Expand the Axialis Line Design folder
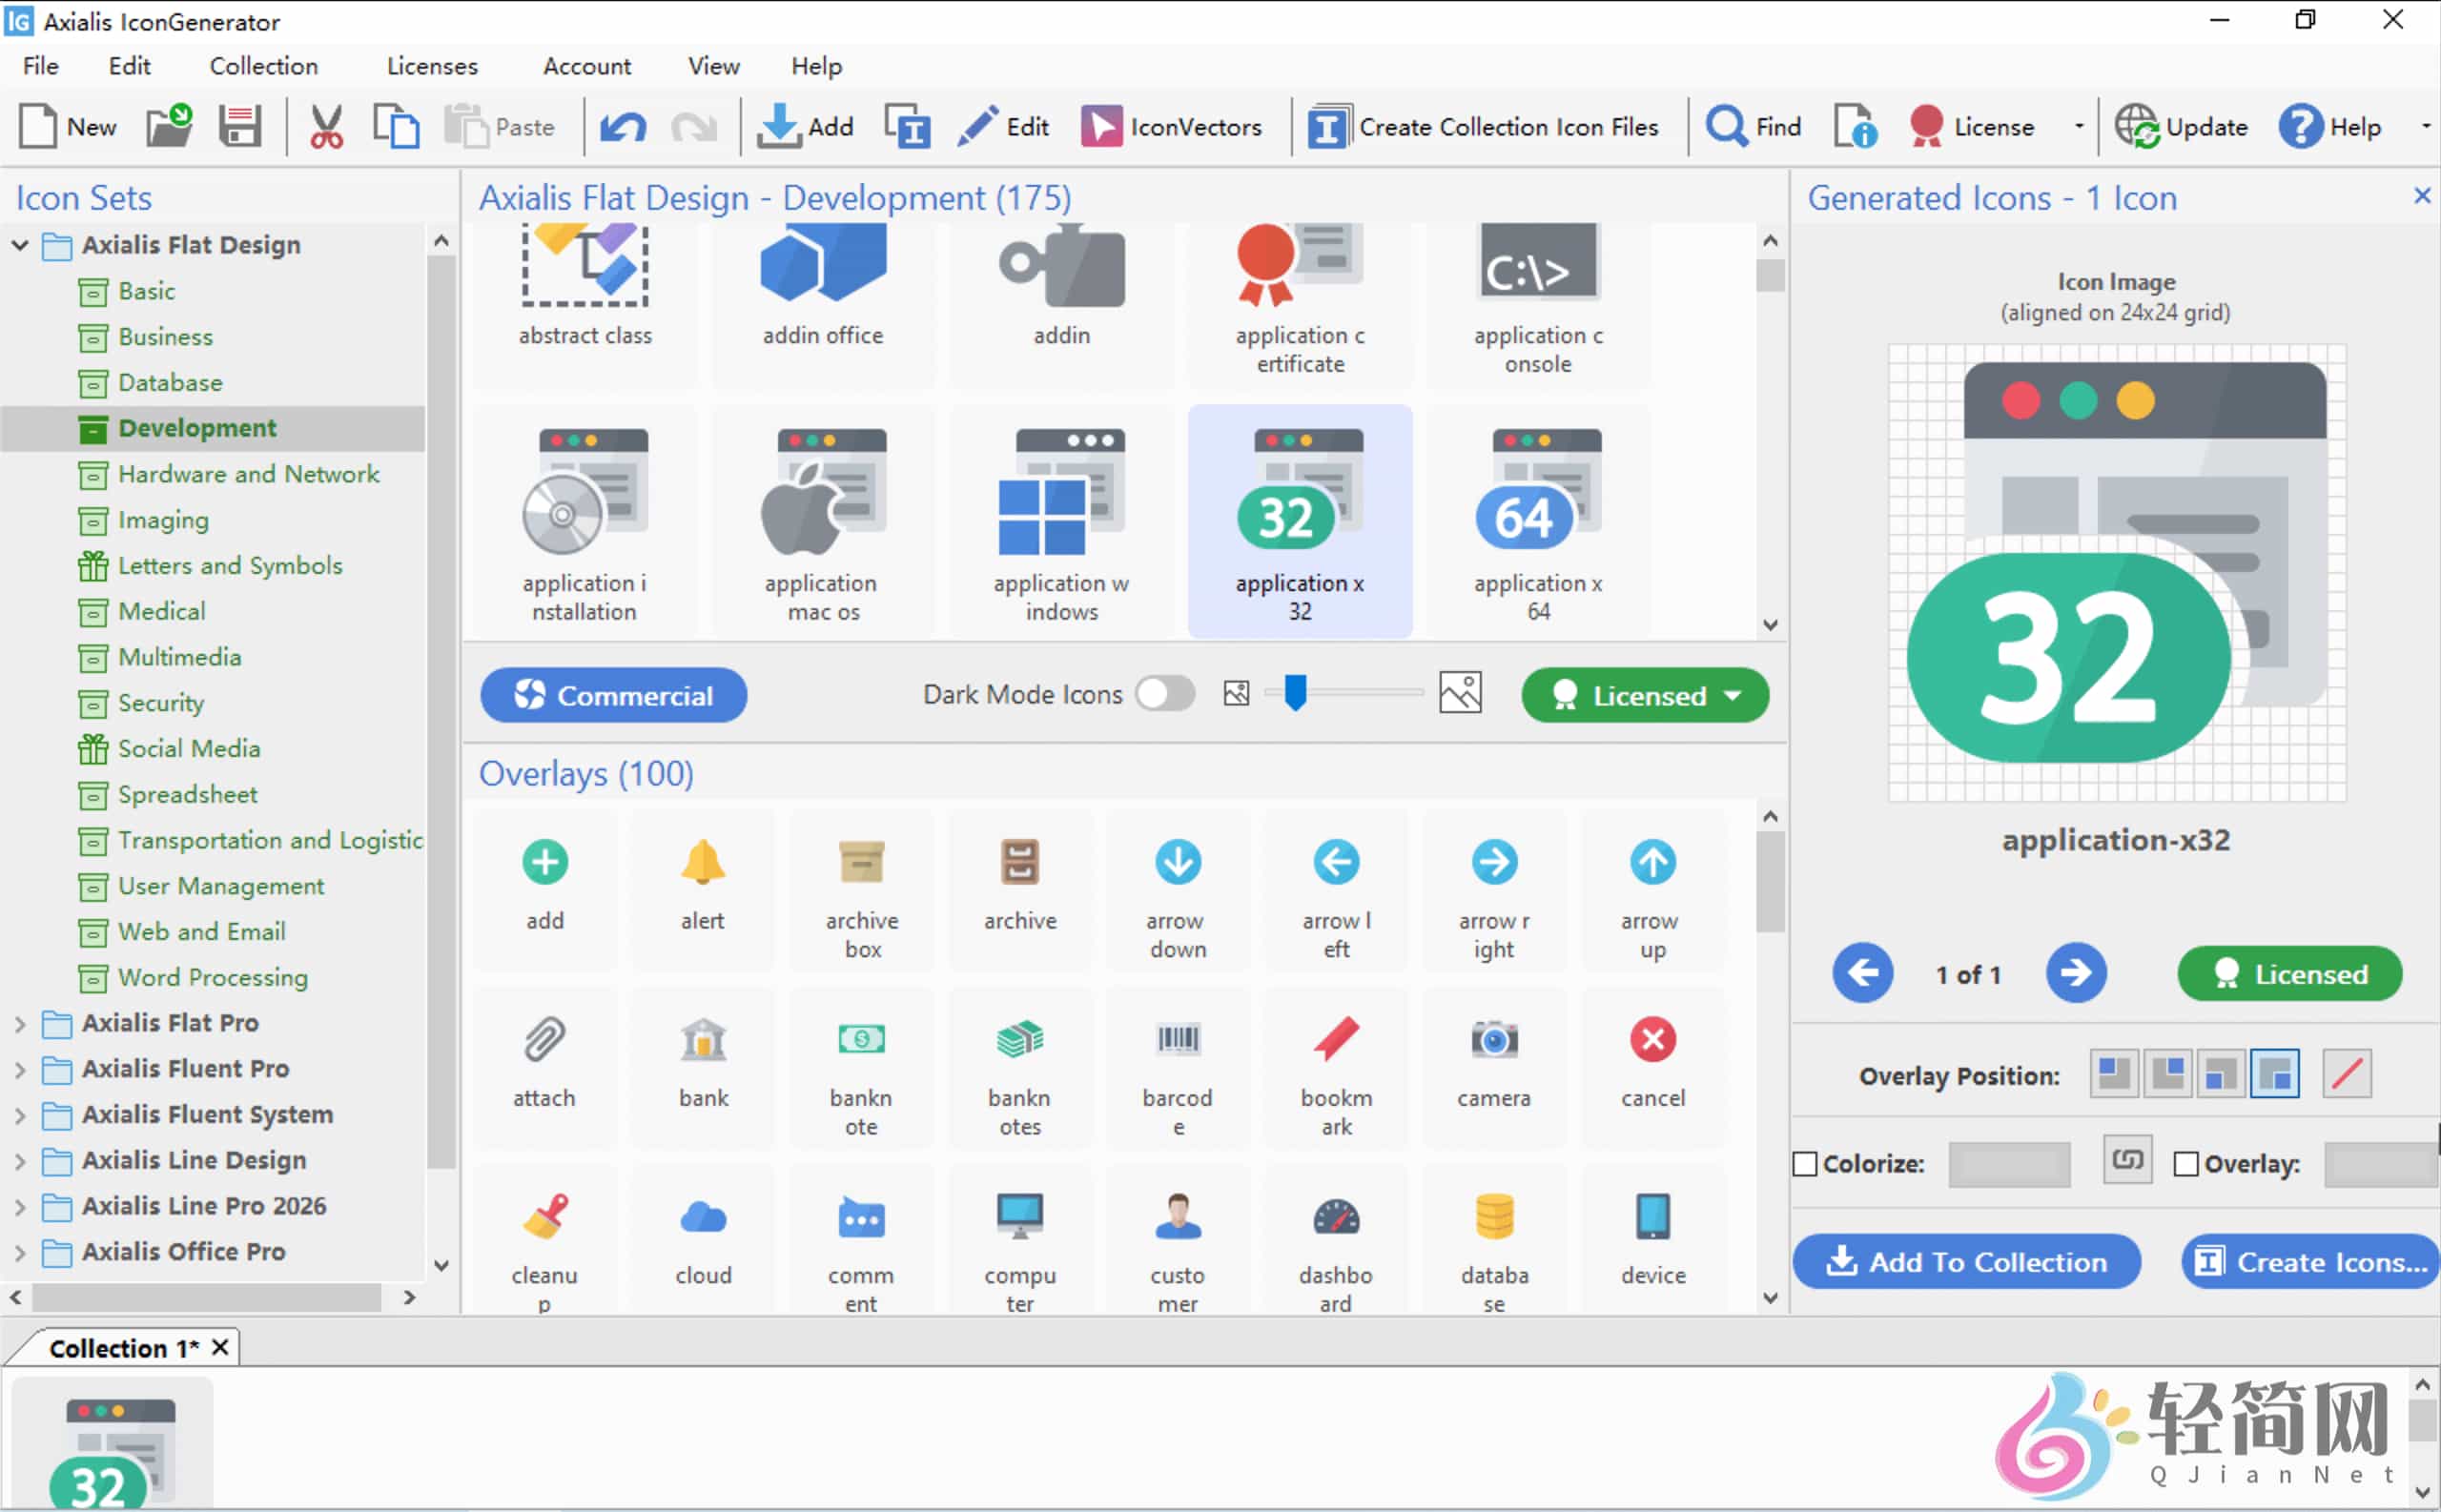The height and width of the screenshot is (1512, 2441). (x=20, y=1160)
